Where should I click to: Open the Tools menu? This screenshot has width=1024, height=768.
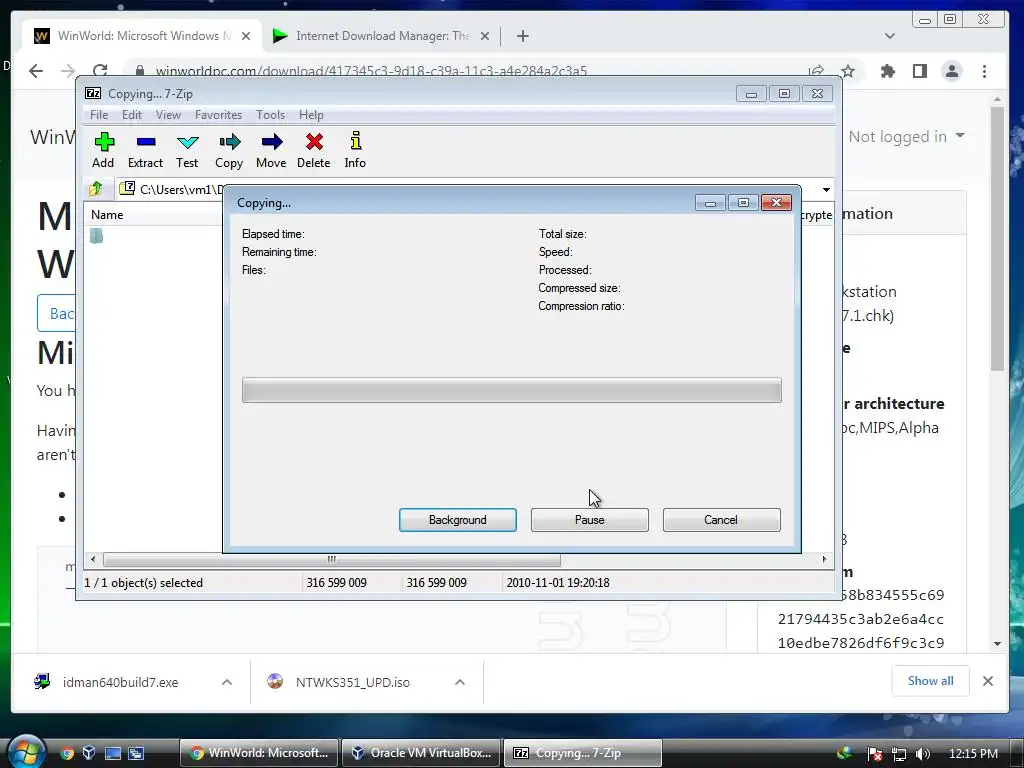pos(270,115)
